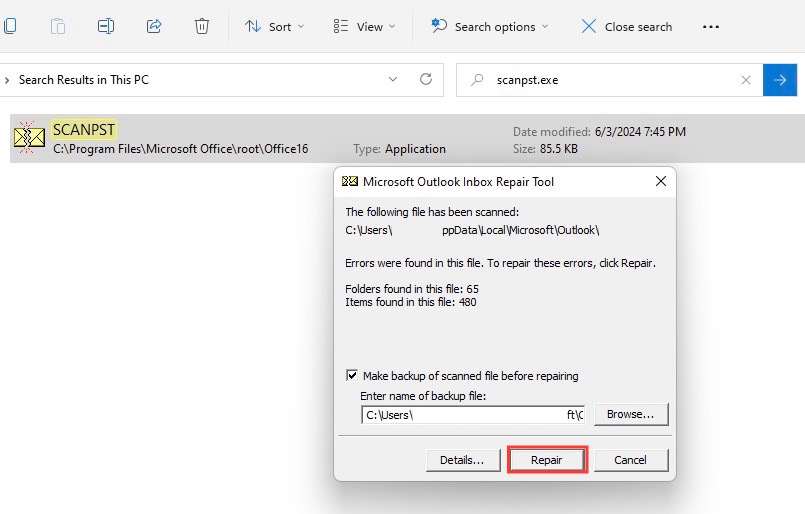
Task: Click Browse... for the backup file
Action: pyautogui.click(x=630, y=414)
